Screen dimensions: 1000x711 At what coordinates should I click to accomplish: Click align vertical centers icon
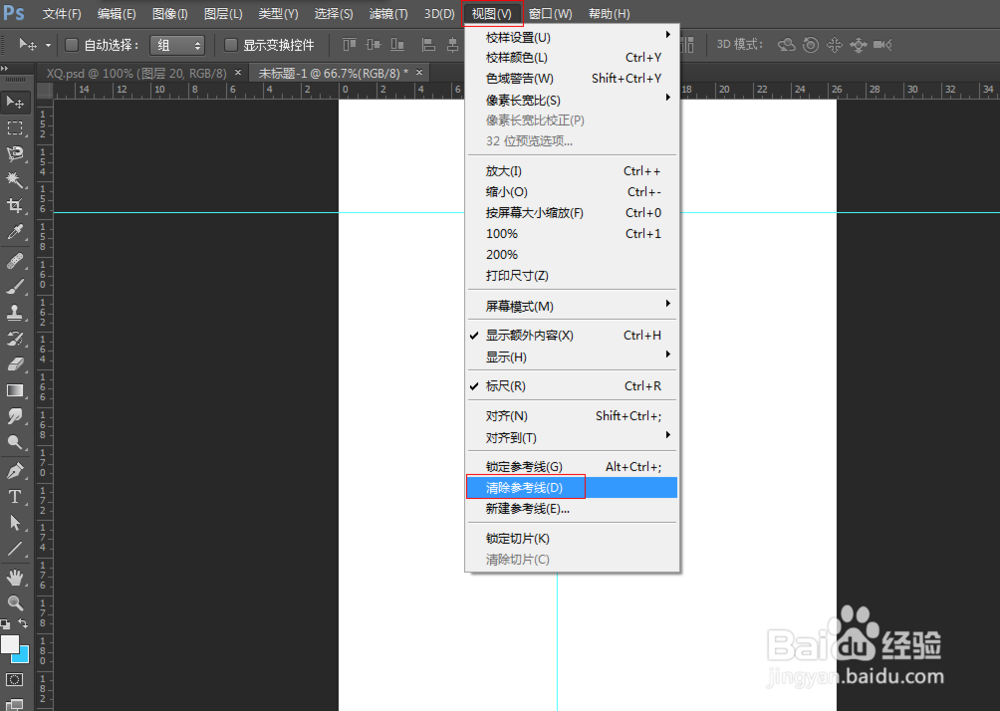pyautogui.click(x=373, y=45)
